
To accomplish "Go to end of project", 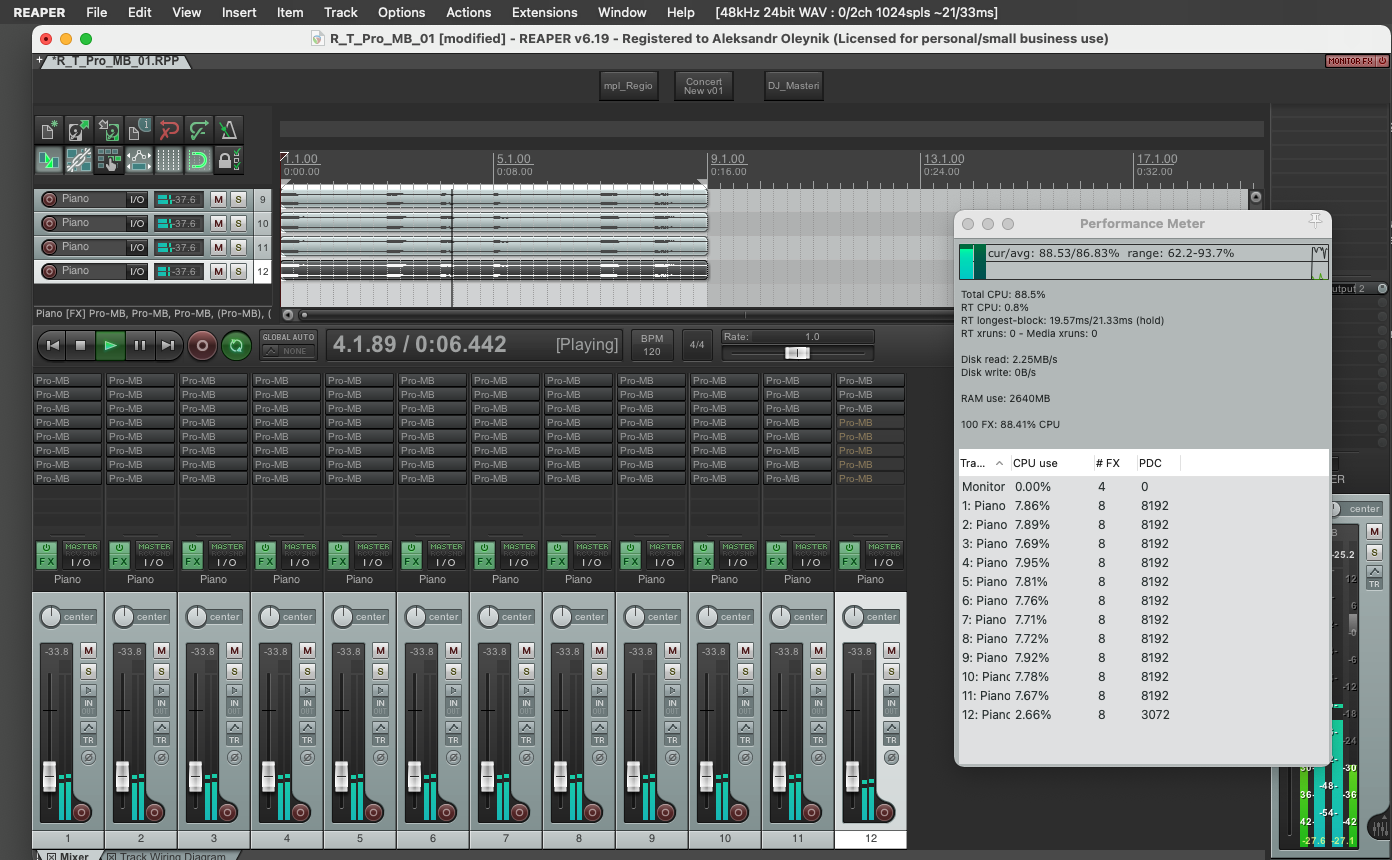I will coord(168,345).
